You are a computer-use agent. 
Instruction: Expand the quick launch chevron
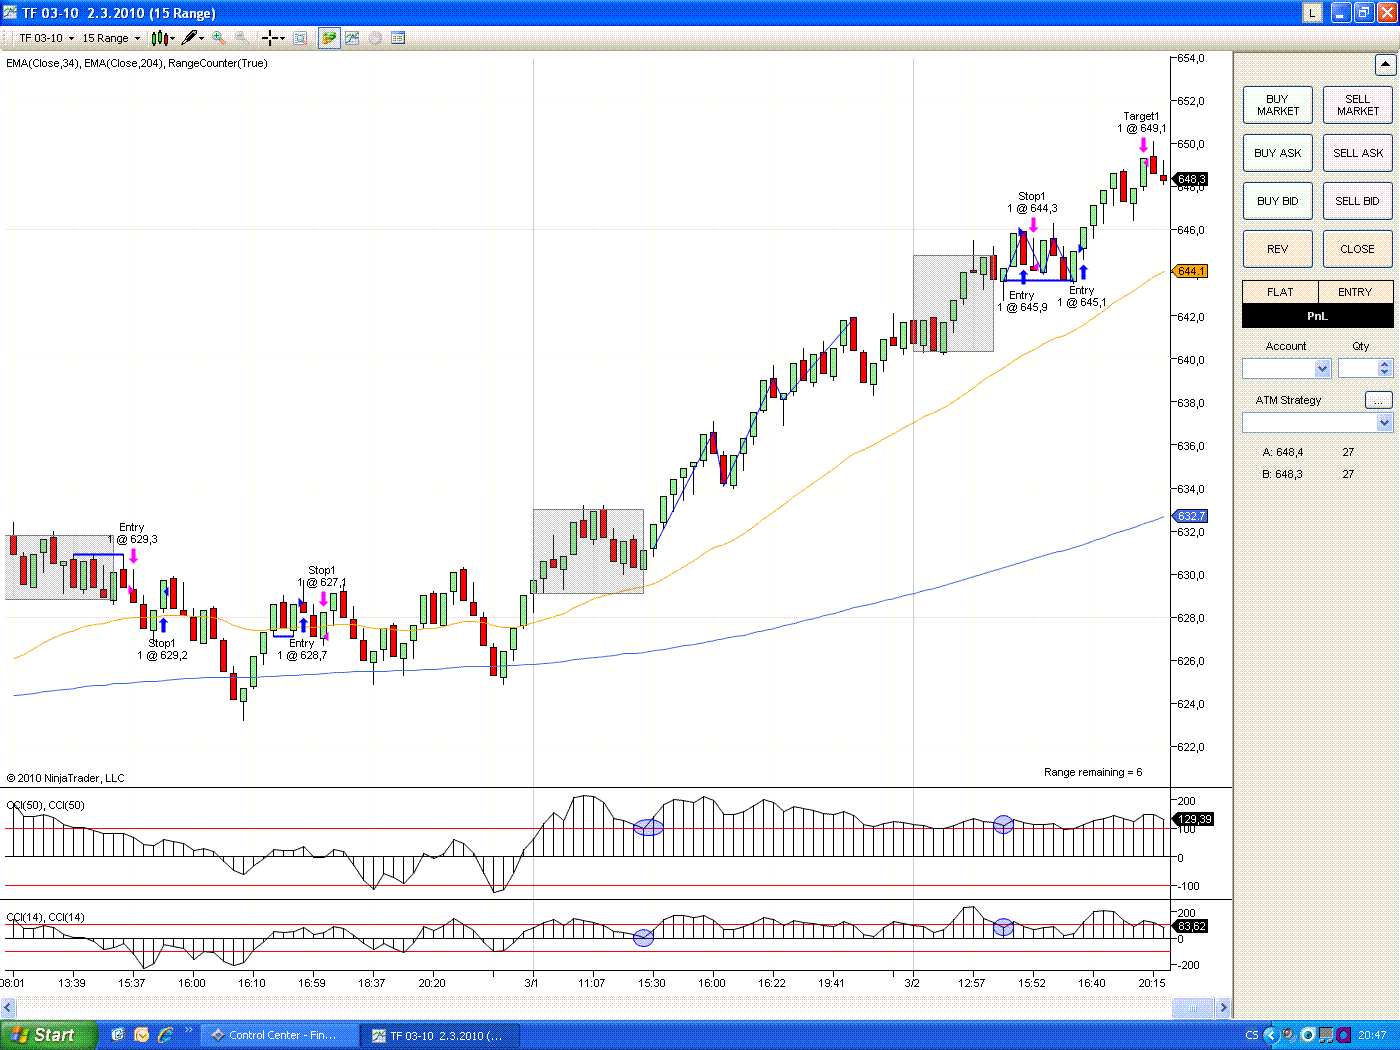click(x=188, y=1031)
